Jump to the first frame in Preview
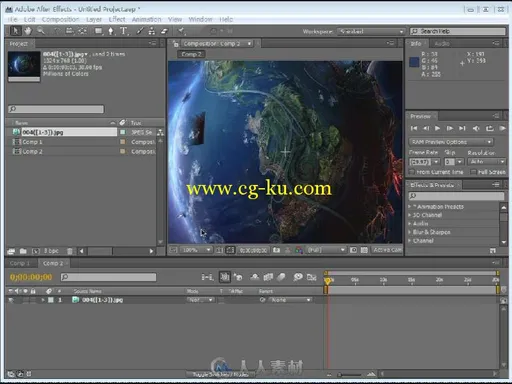Image resolution: width=512 pixels, height=384 pixels. click(x=414, y=128)
